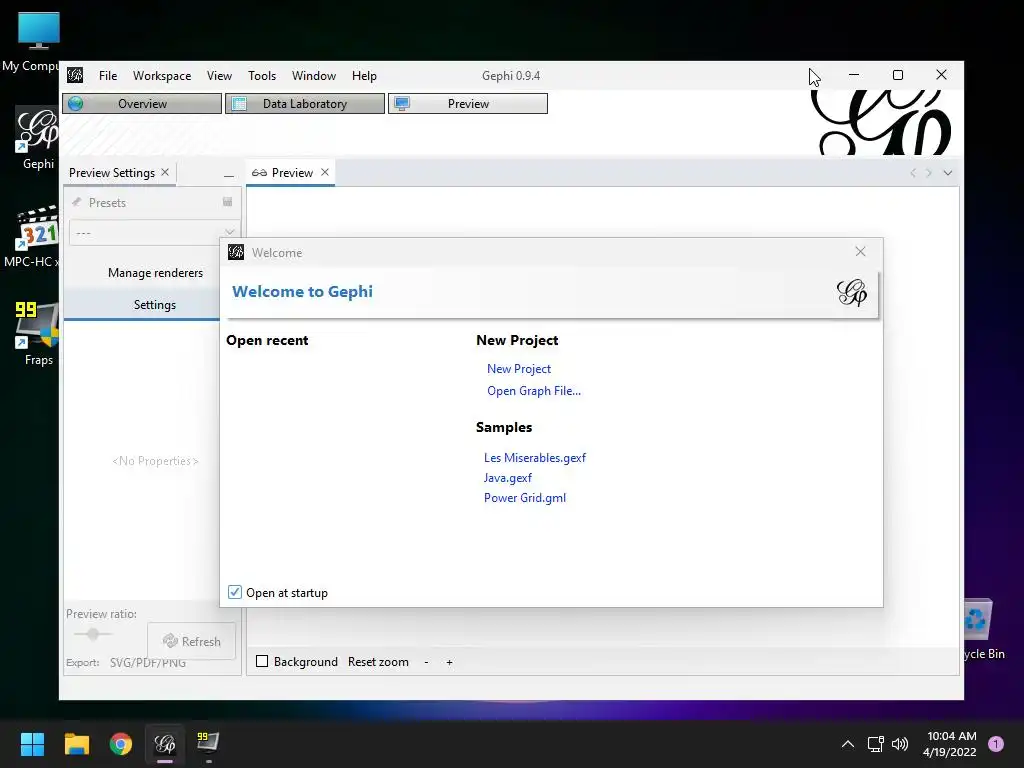
Task: Open the Java.gexf sample
Action: coord(507,478)
